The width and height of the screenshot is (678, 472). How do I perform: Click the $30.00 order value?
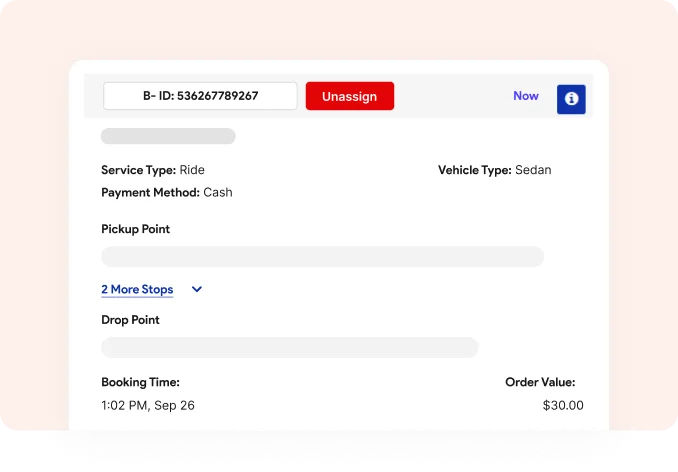[563, 405]
